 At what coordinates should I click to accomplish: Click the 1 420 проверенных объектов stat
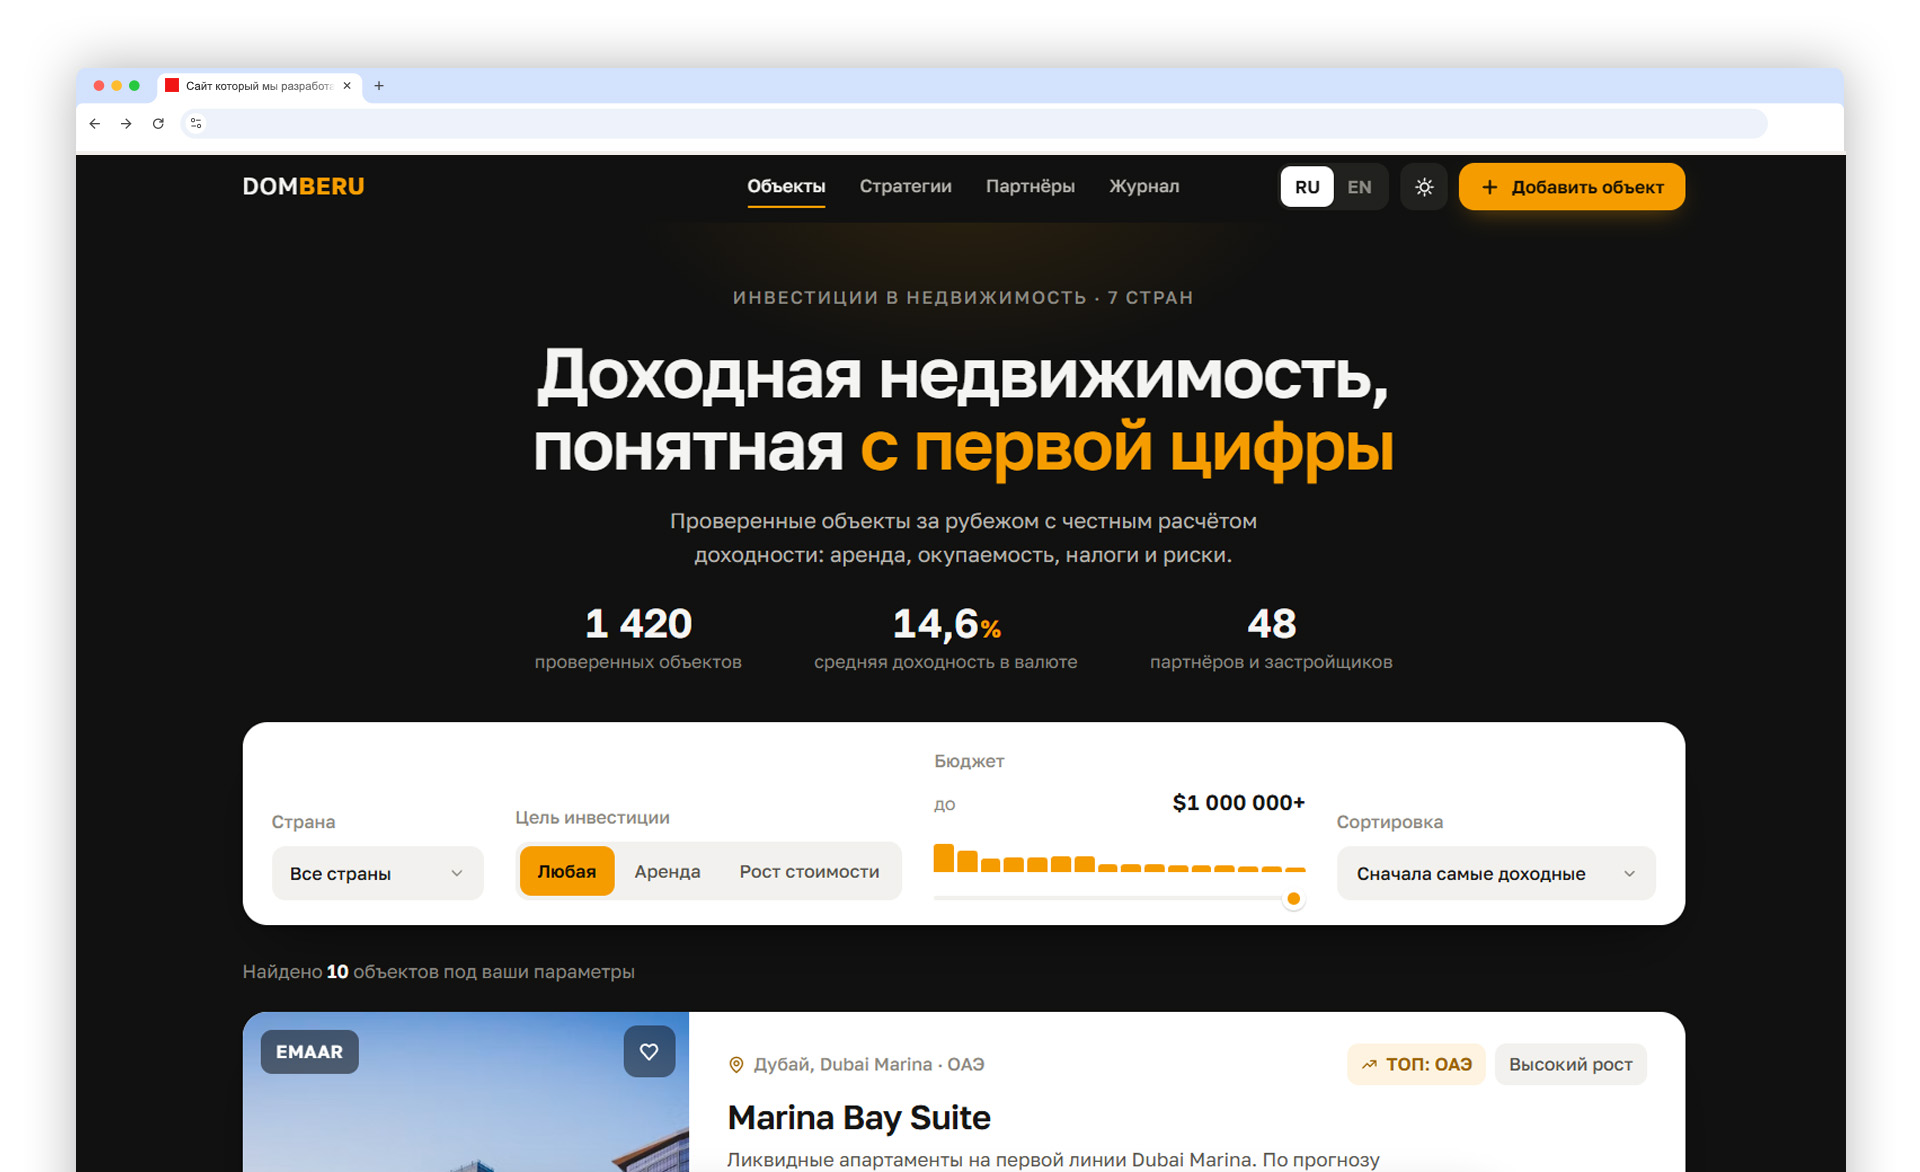tap(638, 638)
